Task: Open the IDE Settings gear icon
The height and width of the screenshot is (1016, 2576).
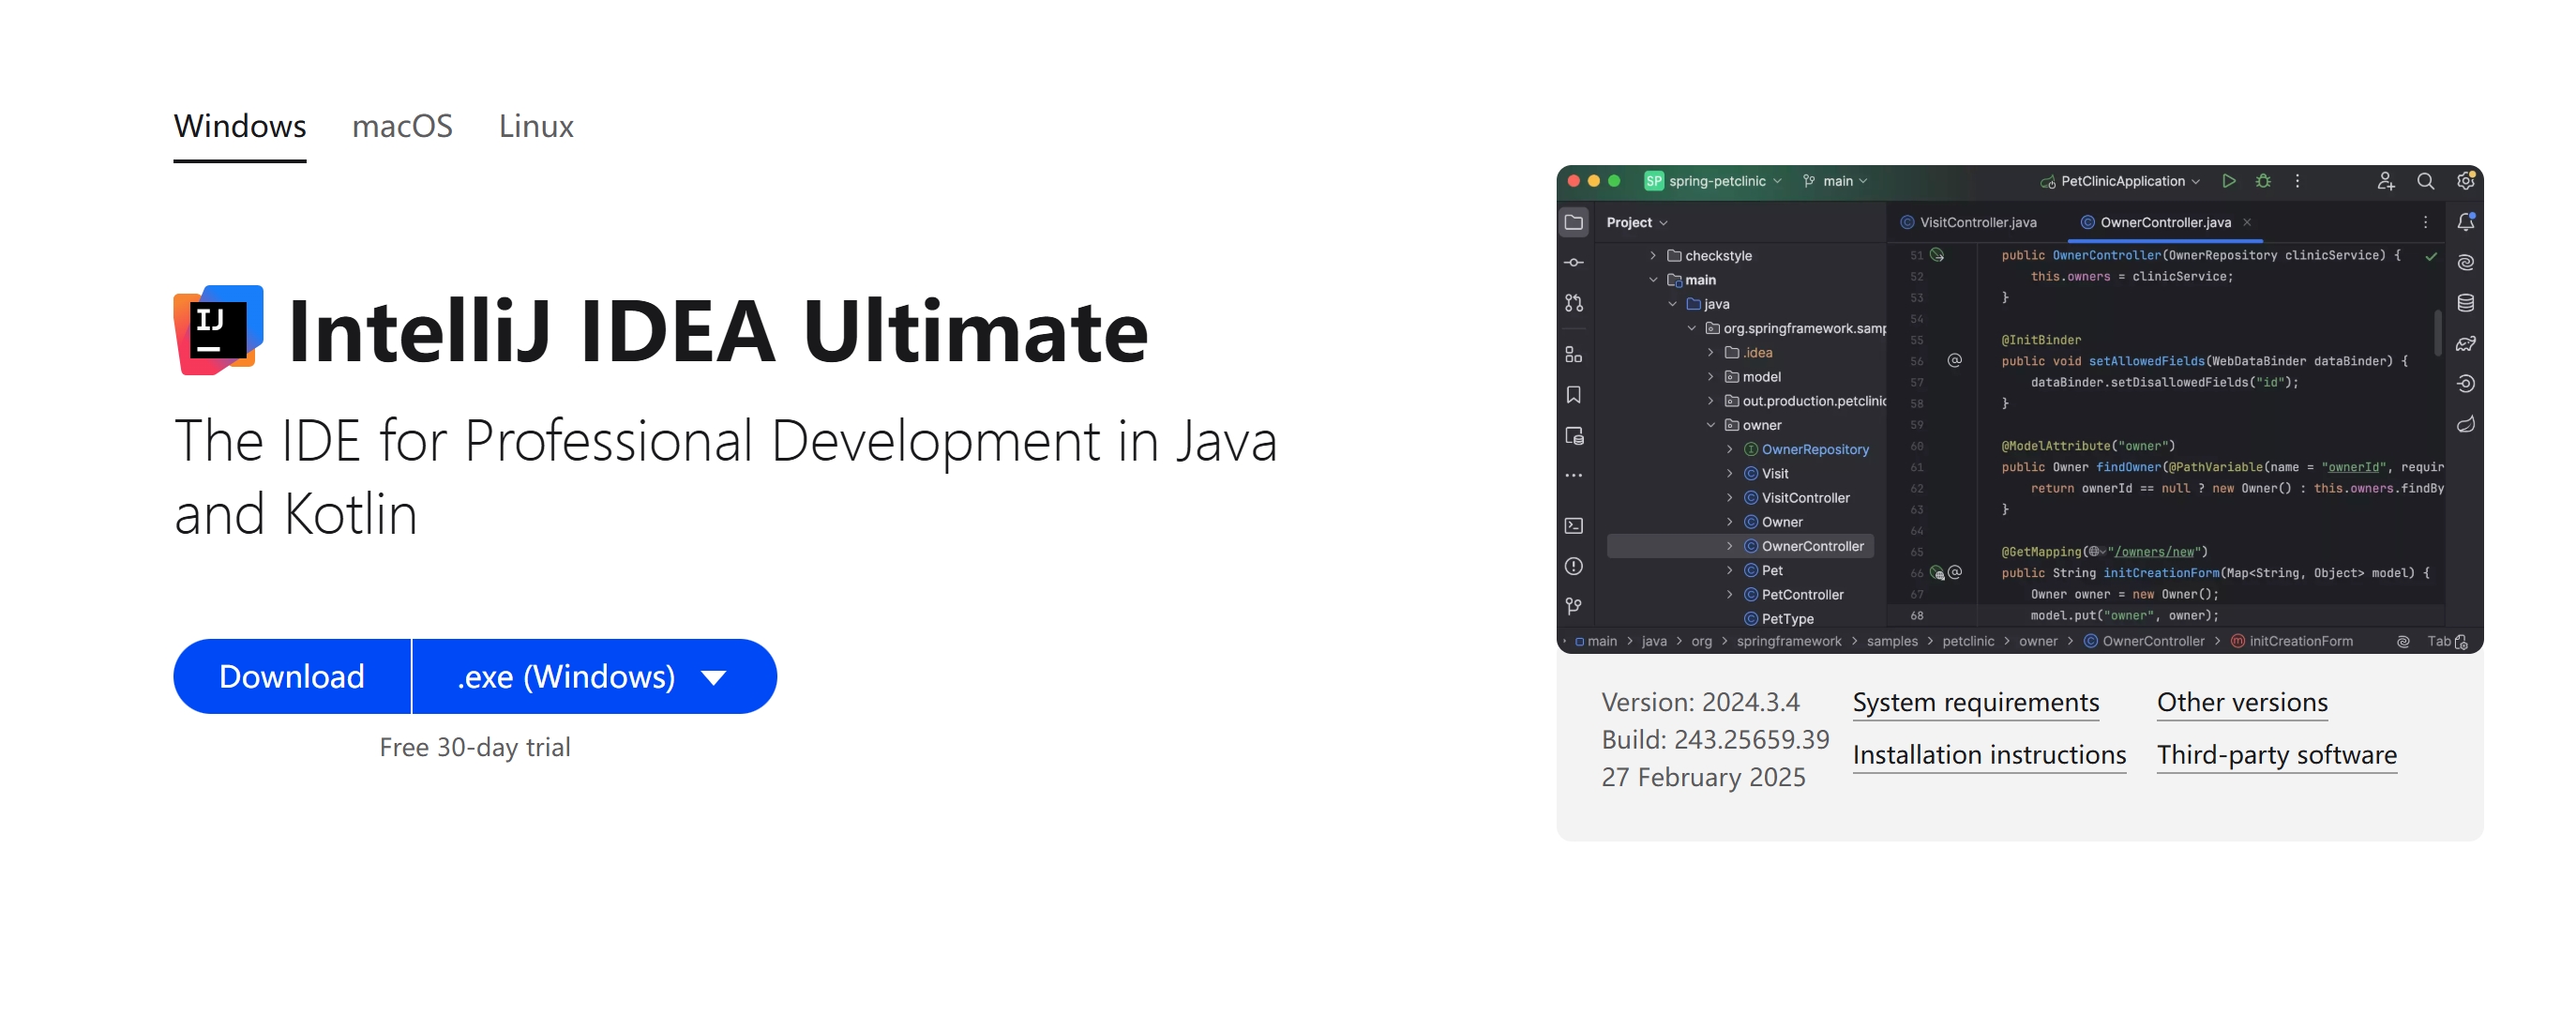Action: tap(2465, 181)
